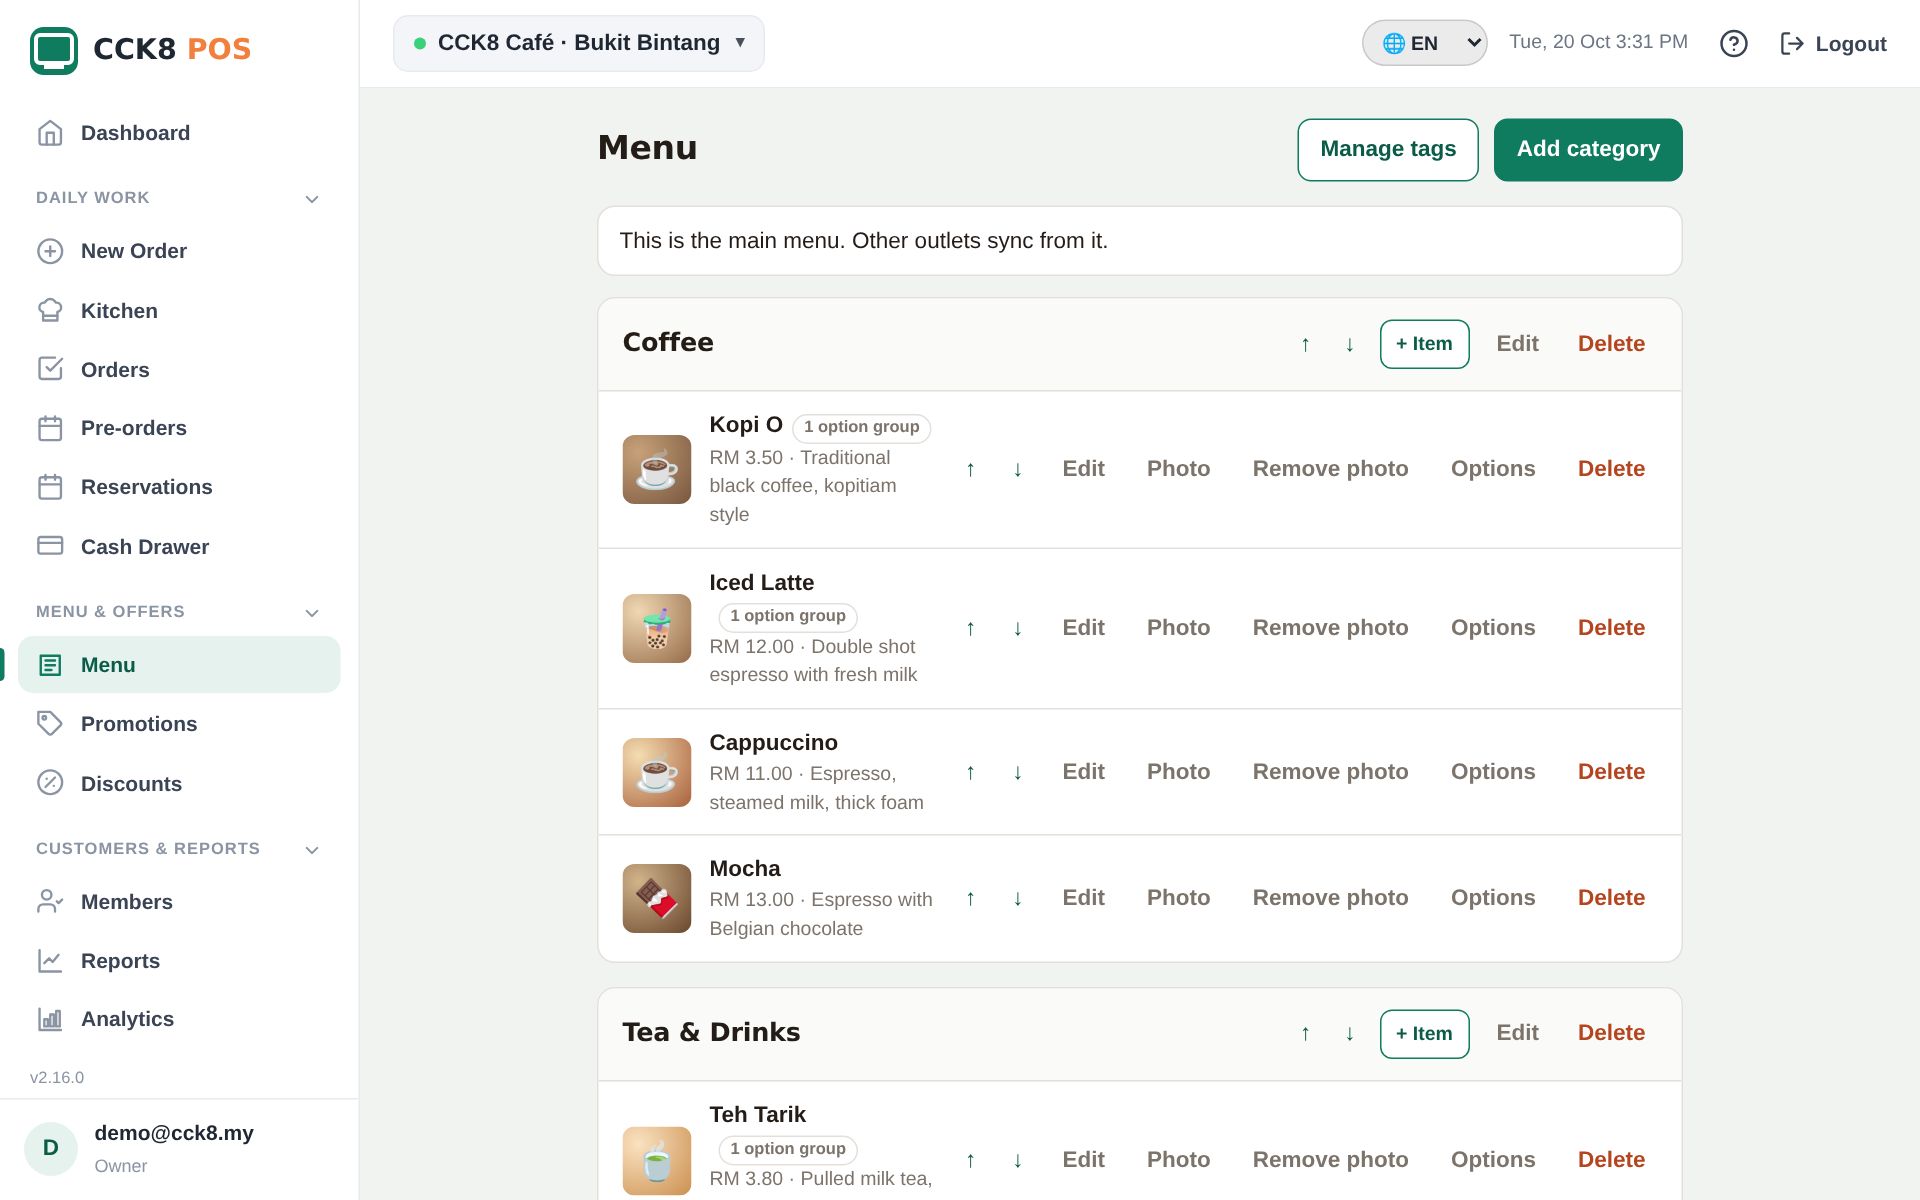The image size is (1920, 1200).
Task: Click the Manage tags button
Action: 1387,150
